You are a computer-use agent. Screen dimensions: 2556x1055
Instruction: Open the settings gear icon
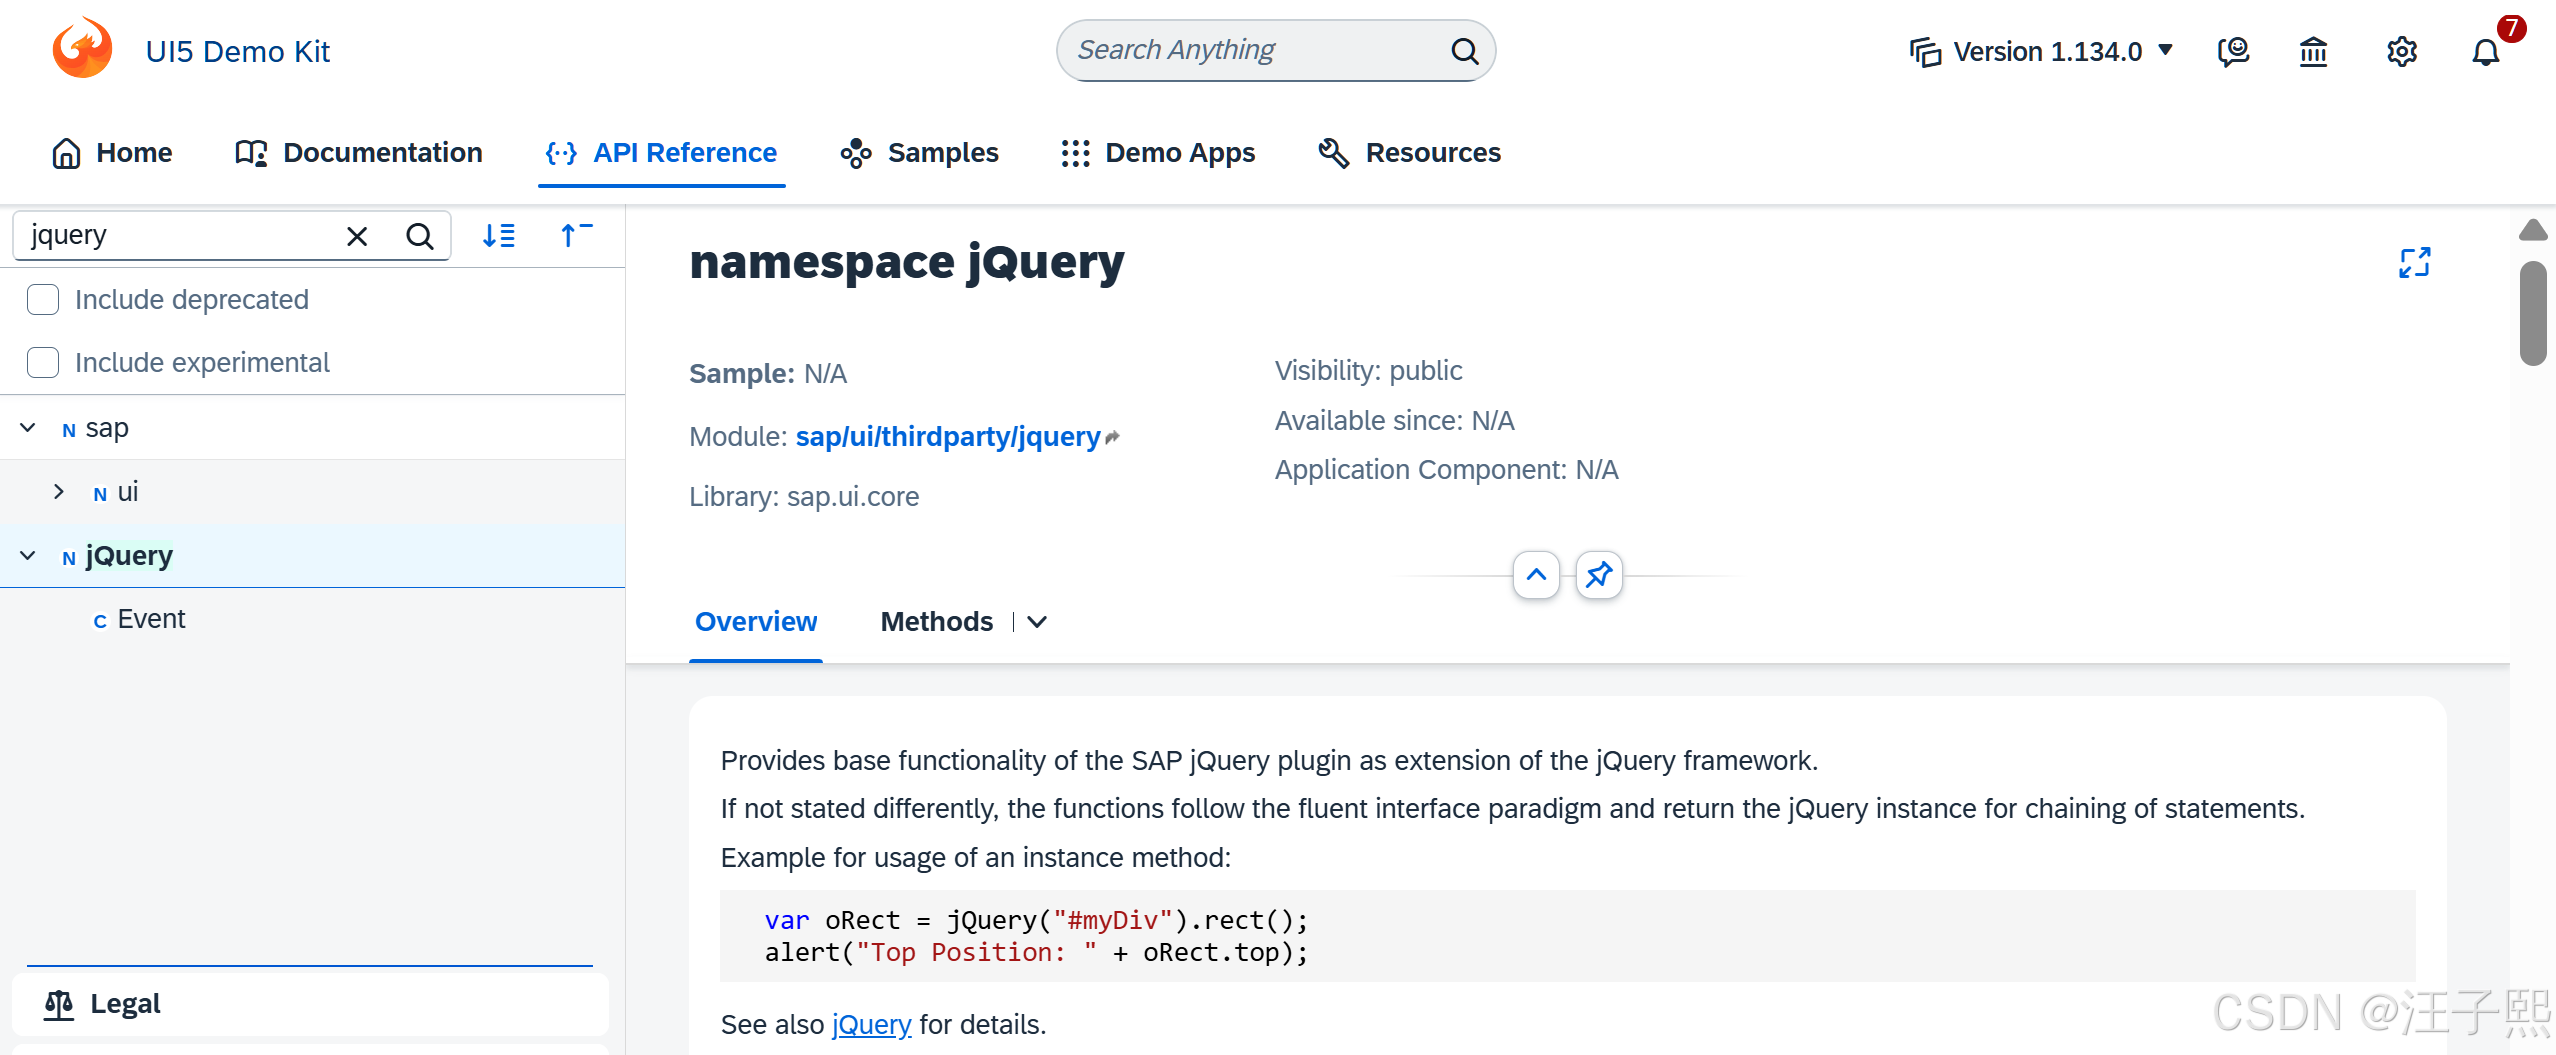click(x=2401, y=51)
